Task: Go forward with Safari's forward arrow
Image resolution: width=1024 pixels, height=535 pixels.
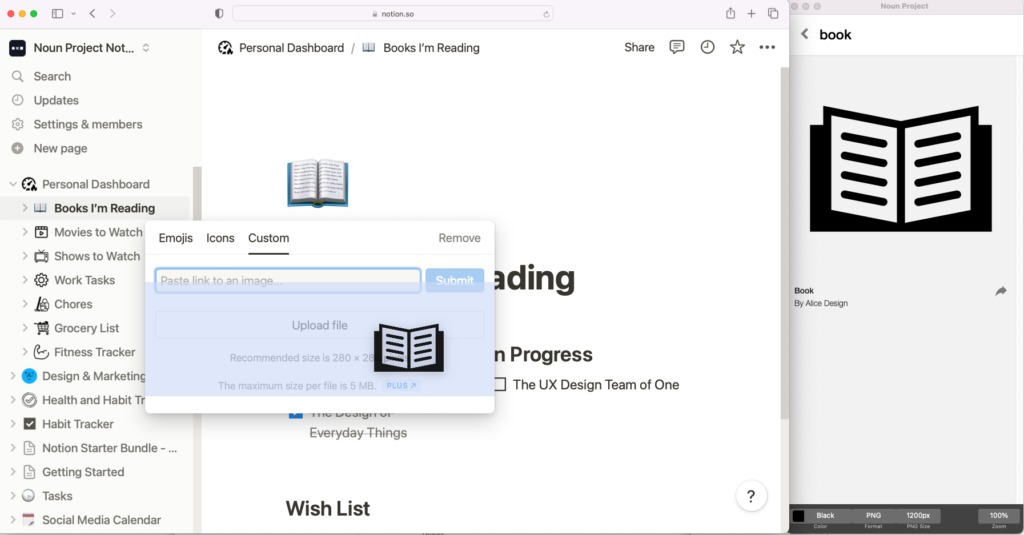Action: click(x=112, y=14)
